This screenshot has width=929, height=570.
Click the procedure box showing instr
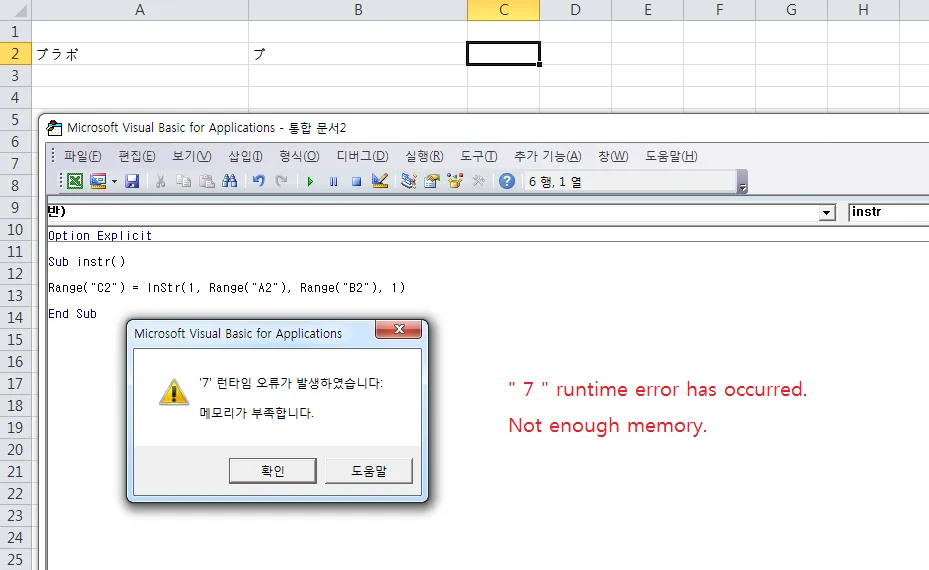889,212
